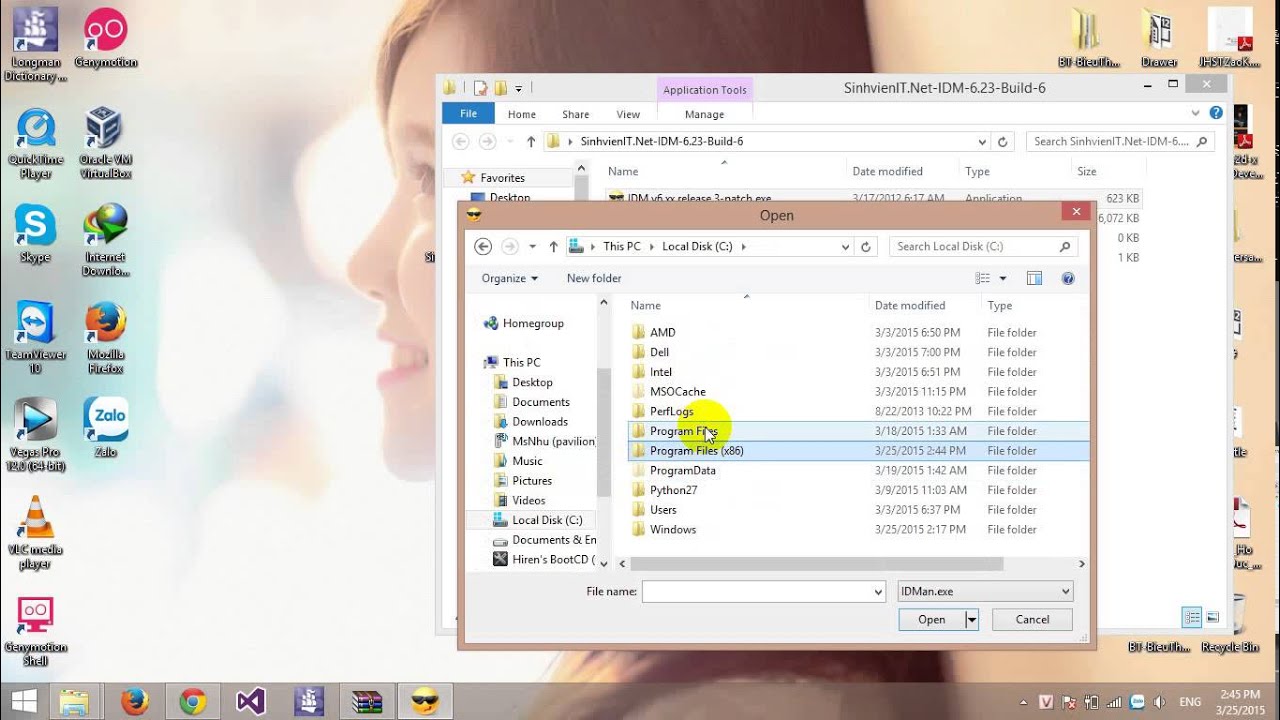Open Vegas Pro 12.0 desktop icon
Image resolution: width=1280 pixels, height=720 pixels.
(36, 435)
